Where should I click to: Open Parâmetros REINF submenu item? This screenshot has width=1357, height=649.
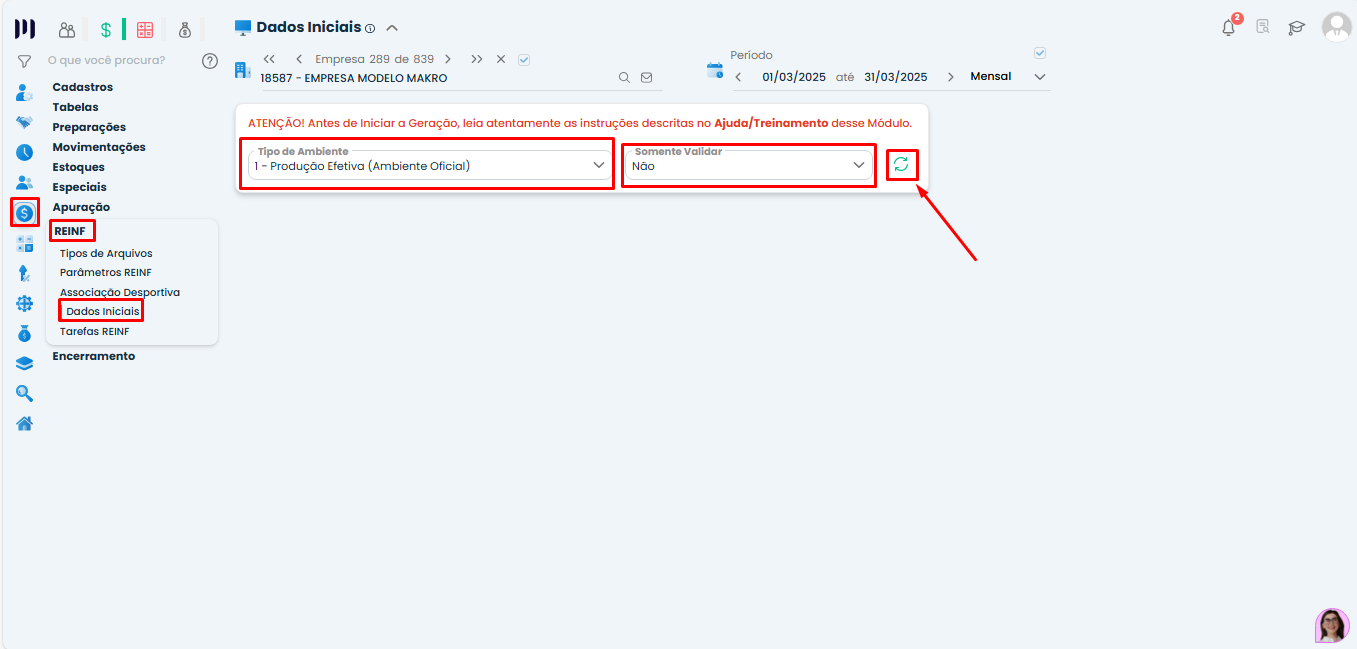tap(106, 273)
